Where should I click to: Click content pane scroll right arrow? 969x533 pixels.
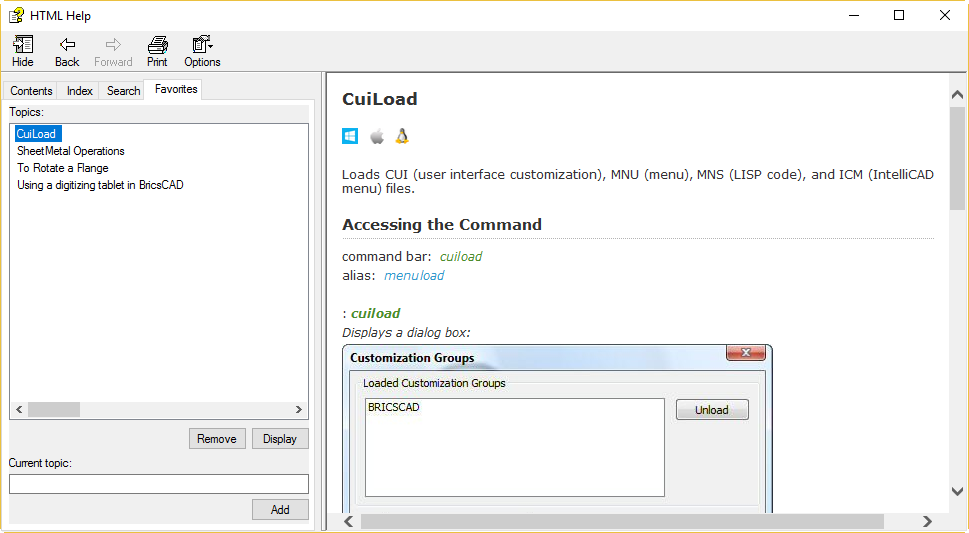pyautogui.click(x=927, y=521)
